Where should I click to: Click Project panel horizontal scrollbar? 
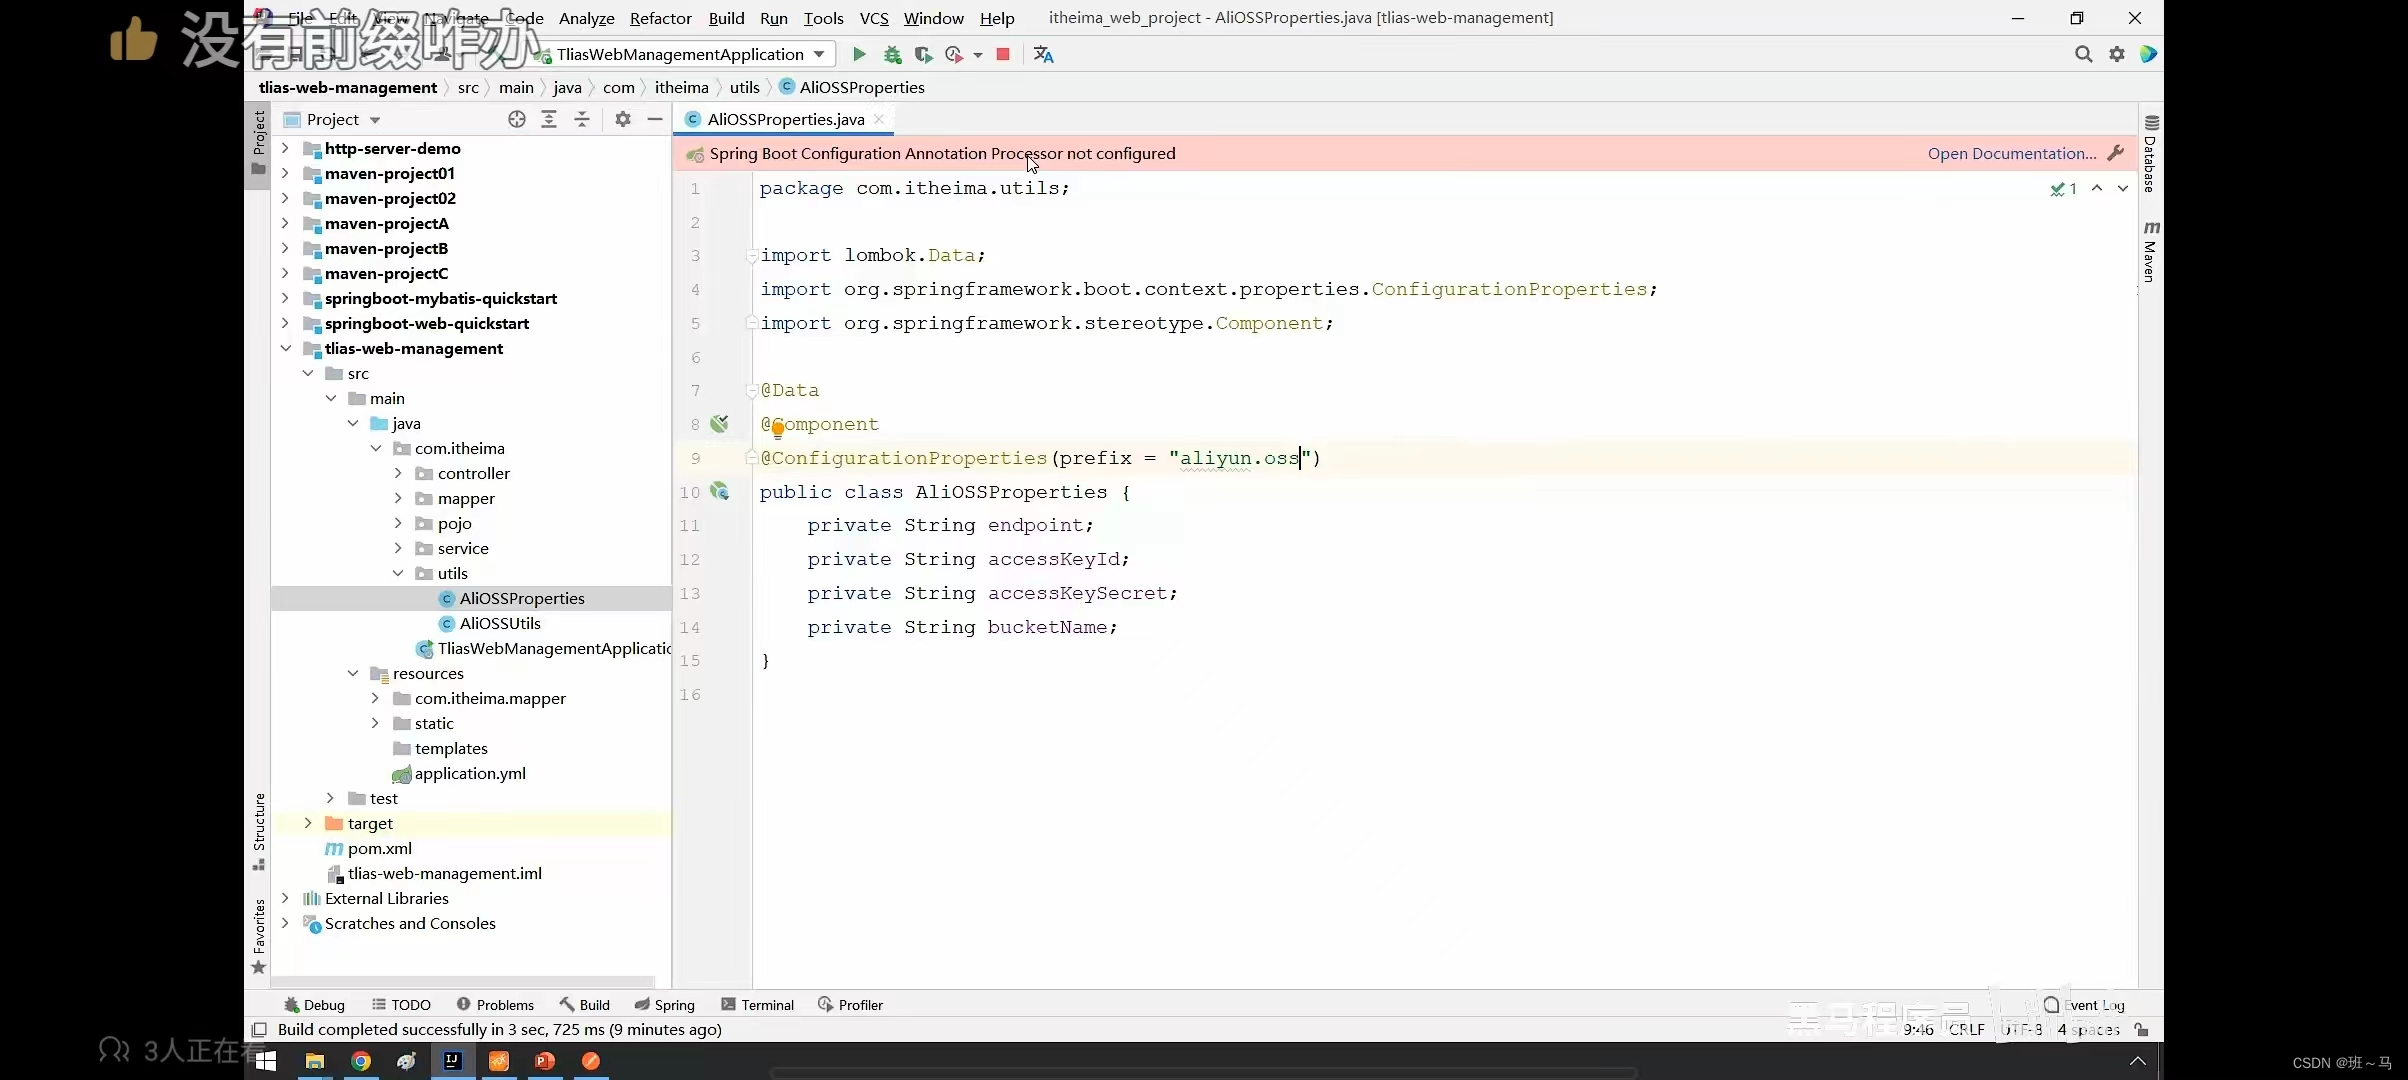tap(463, 982)
